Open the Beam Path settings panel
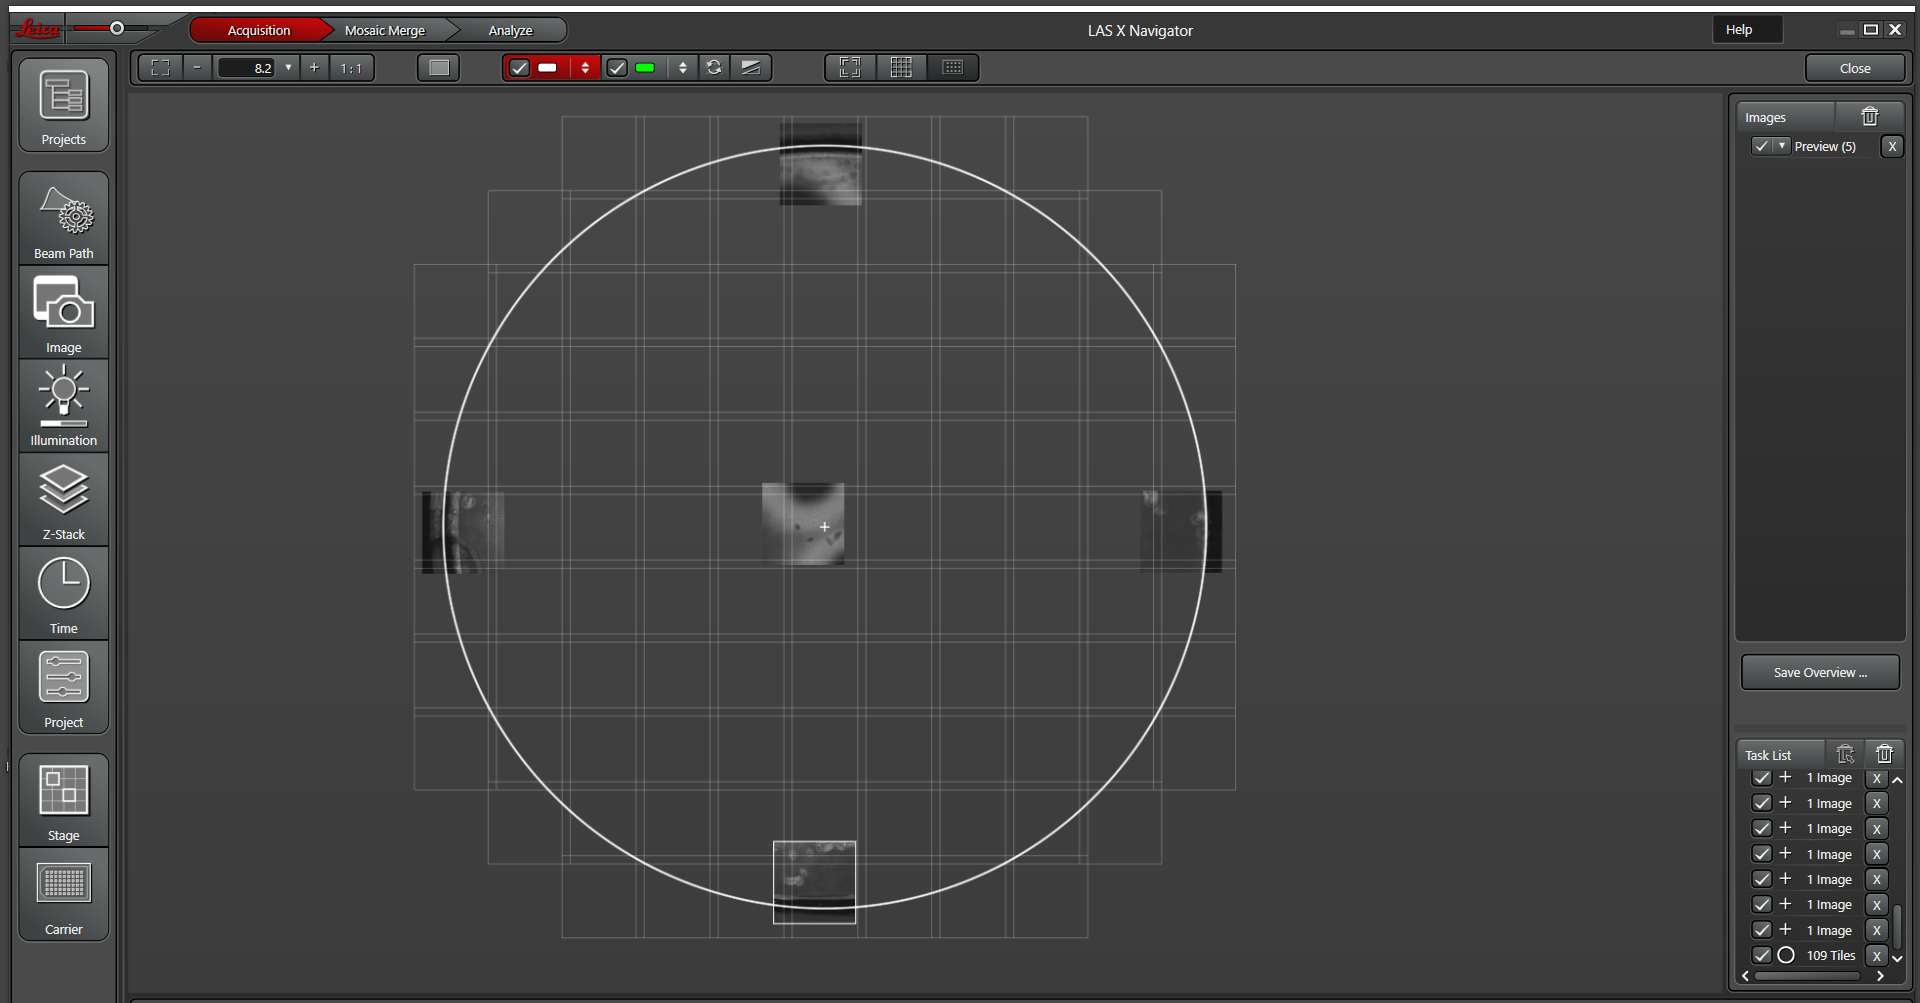1920x1003 pixels. click(63, 220)
